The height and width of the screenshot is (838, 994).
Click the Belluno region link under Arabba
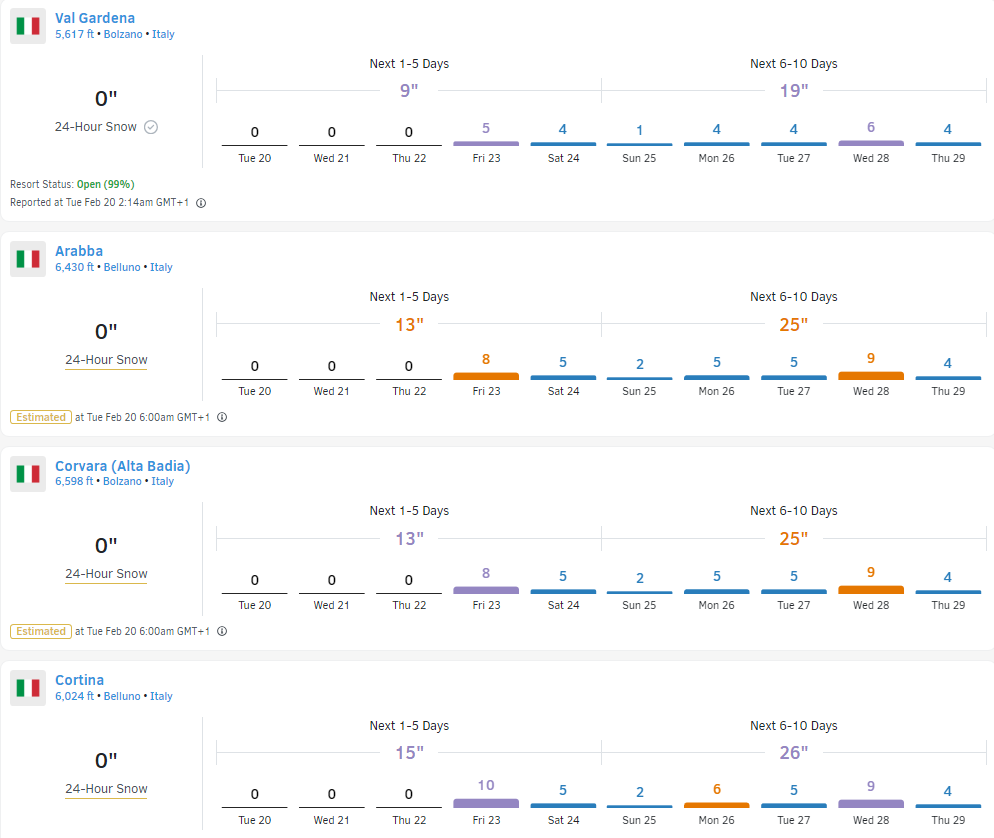tap(123, 267)
